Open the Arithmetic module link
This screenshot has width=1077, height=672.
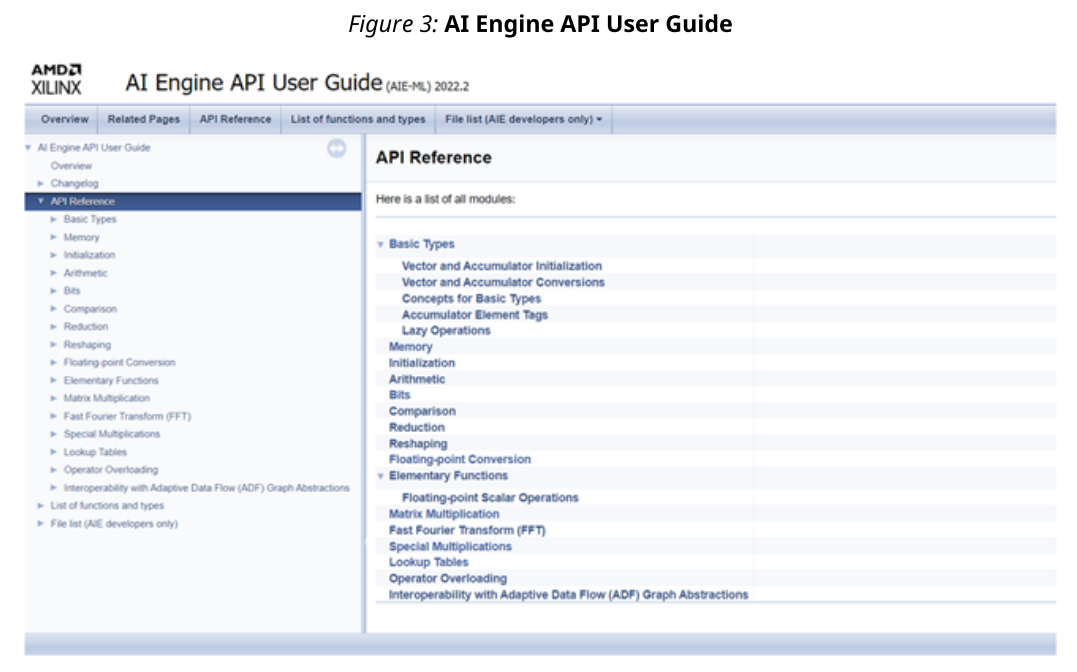pos(417,379)
